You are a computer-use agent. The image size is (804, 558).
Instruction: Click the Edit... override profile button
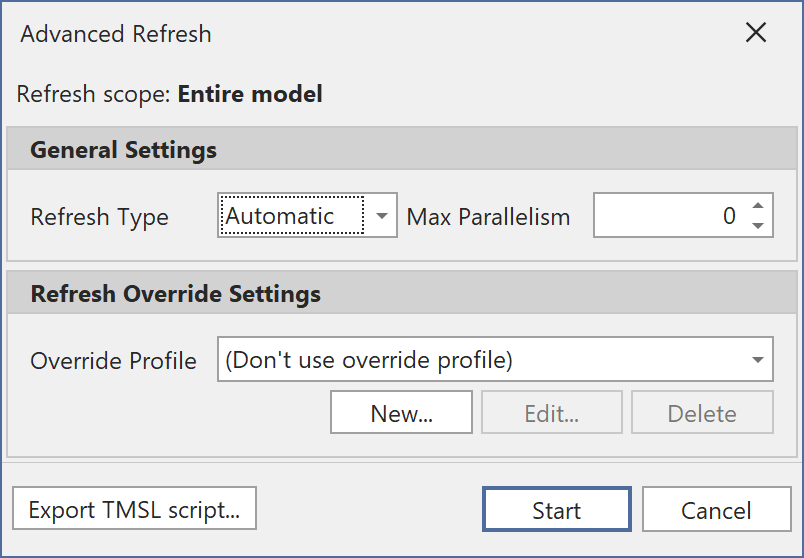(x=552, y=413)
